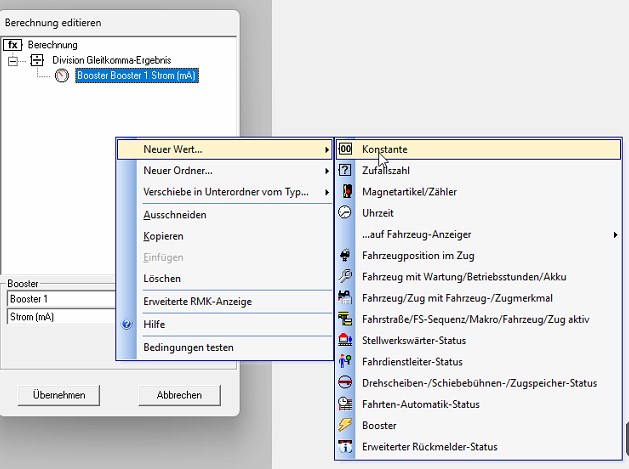Select Bedingungen testen menu entry
This screenshot has height=469, width=629.
(188, 348)
